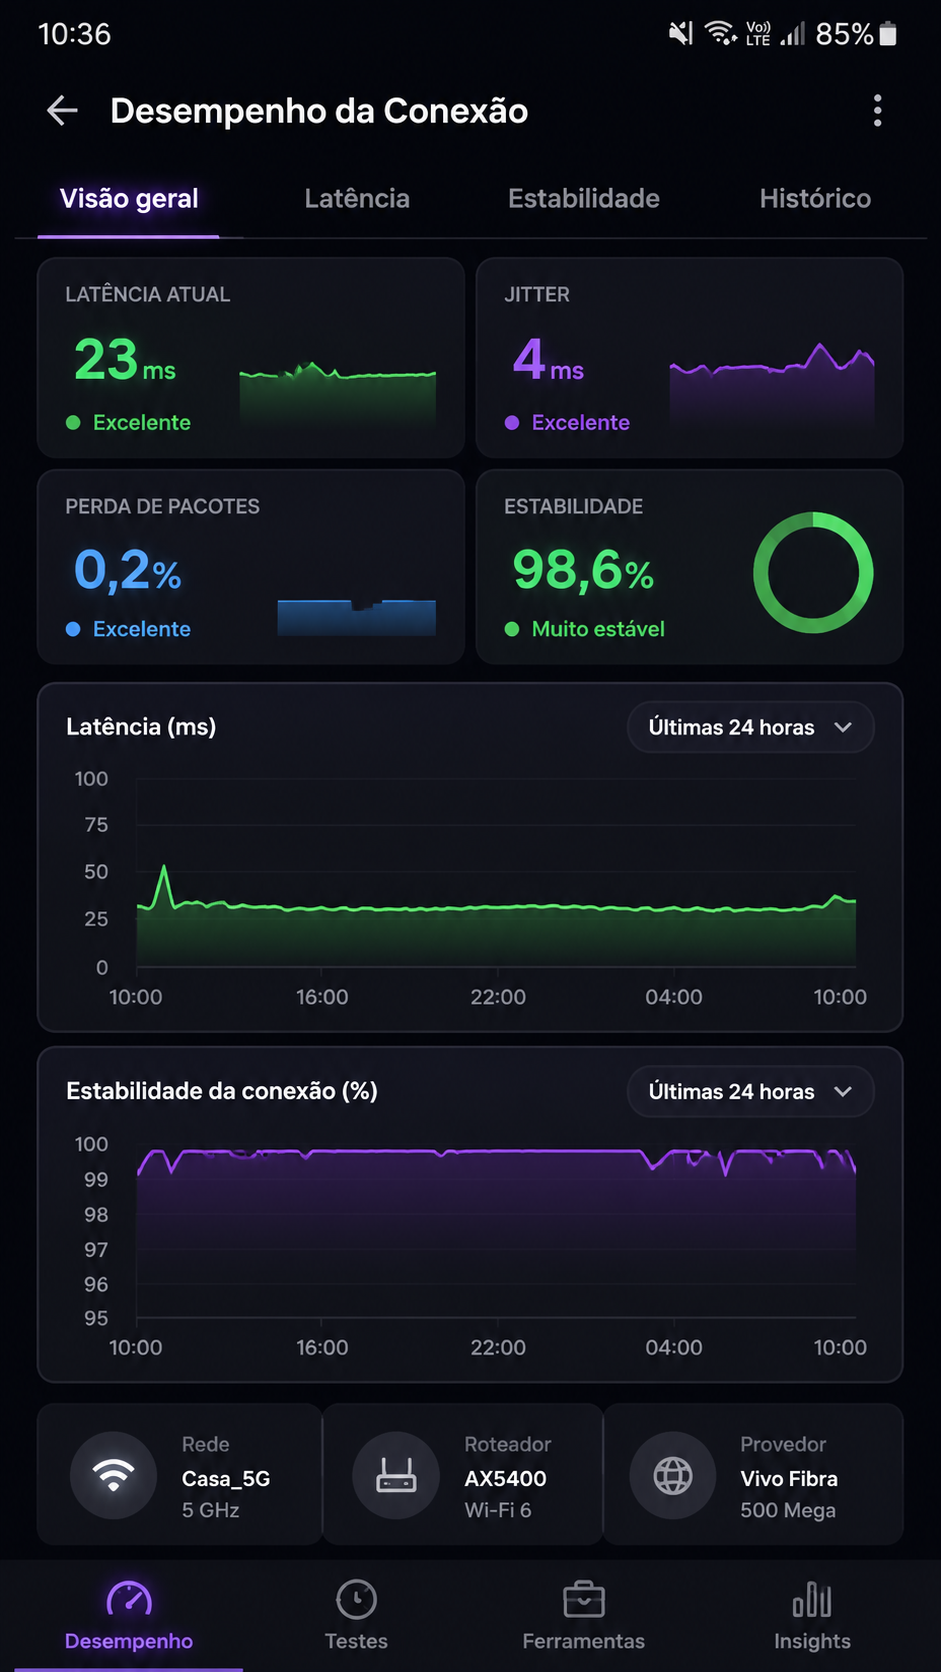The image size is (941, 1672).
Task: Tap the Vivo Fibra provider name
Action: (789, 1478)
